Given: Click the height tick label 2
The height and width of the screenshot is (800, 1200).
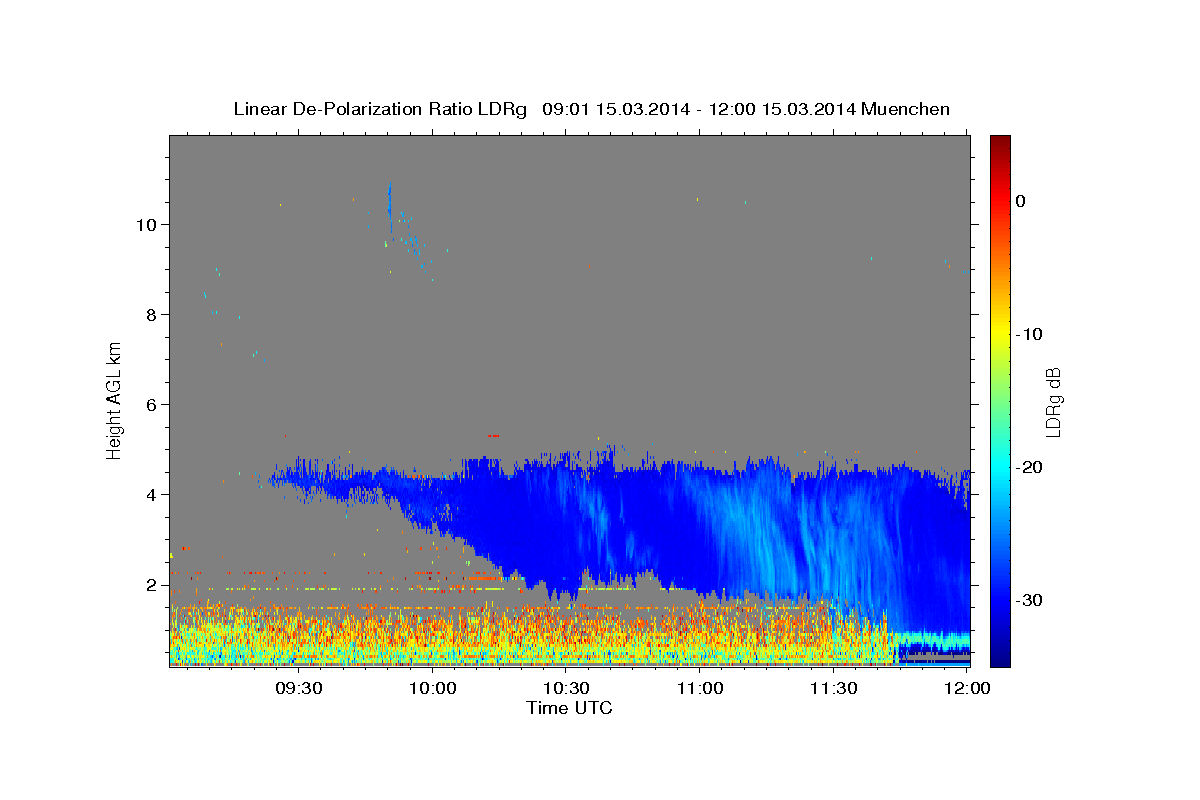Looking at the screenshot, I should [x=152, y=584].
